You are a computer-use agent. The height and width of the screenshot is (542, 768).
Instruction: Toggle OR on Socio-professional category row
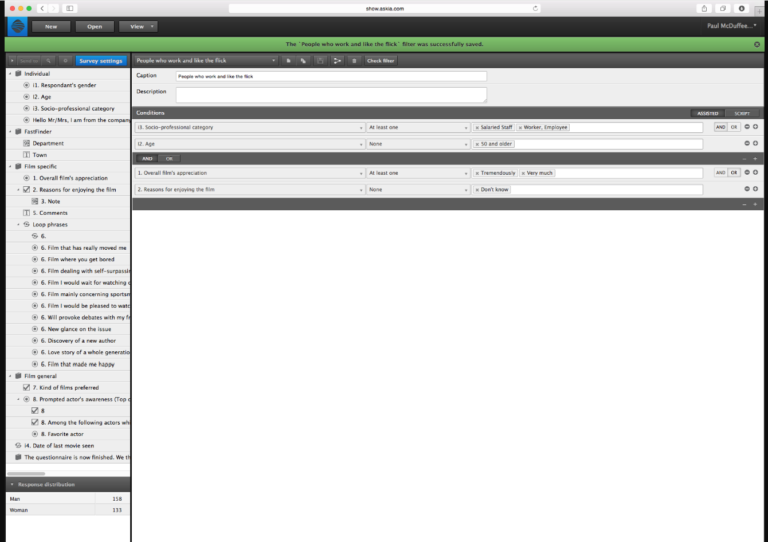(733, 127)
